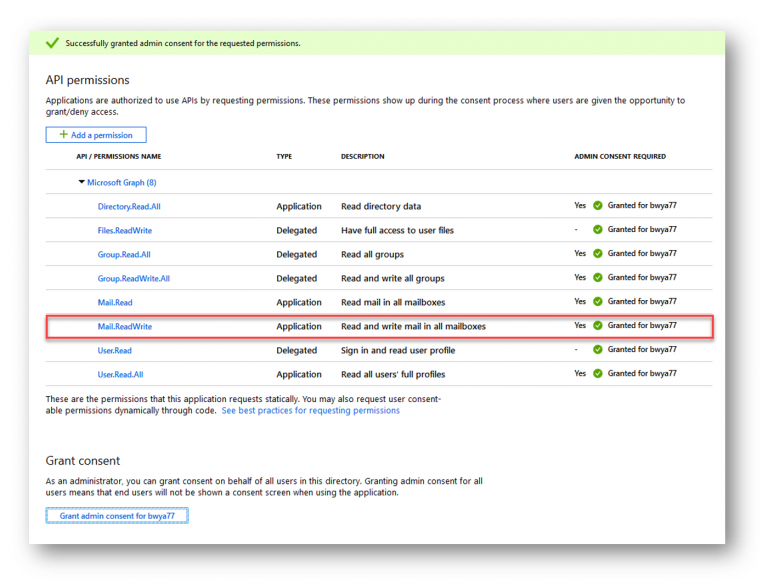Click 'Read directory data' description
The height and width of the screenshot is (583, 768).
pyautogui.click(x=381, y=206)
